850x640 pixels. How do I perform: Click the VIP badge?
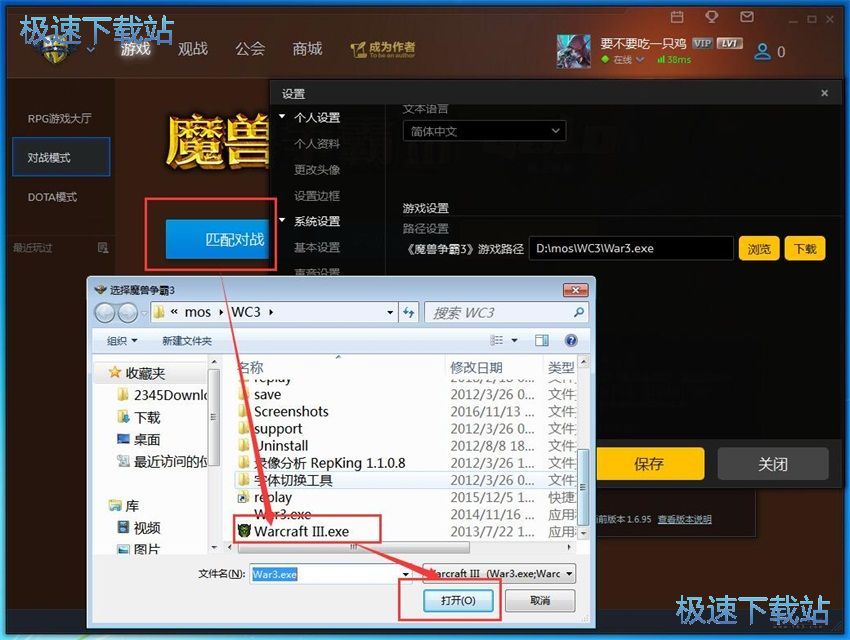pyautogui.click(x=703, y=43)
